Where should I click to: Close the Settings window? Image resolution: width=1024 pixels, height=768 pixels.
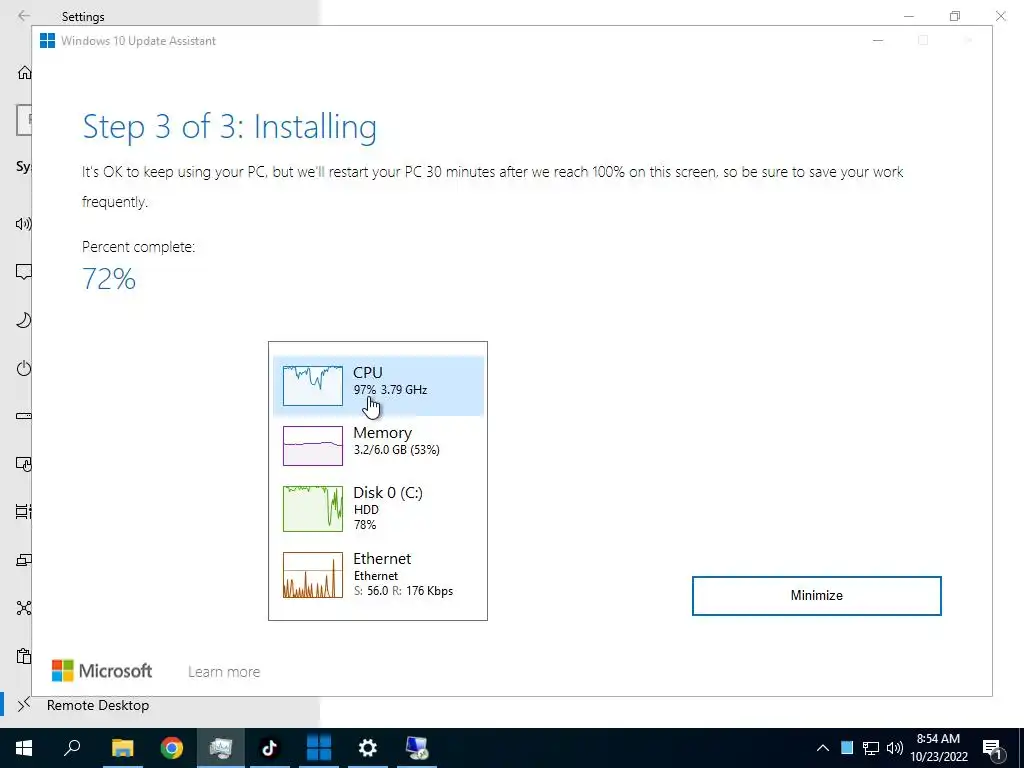click(1000, 16)
